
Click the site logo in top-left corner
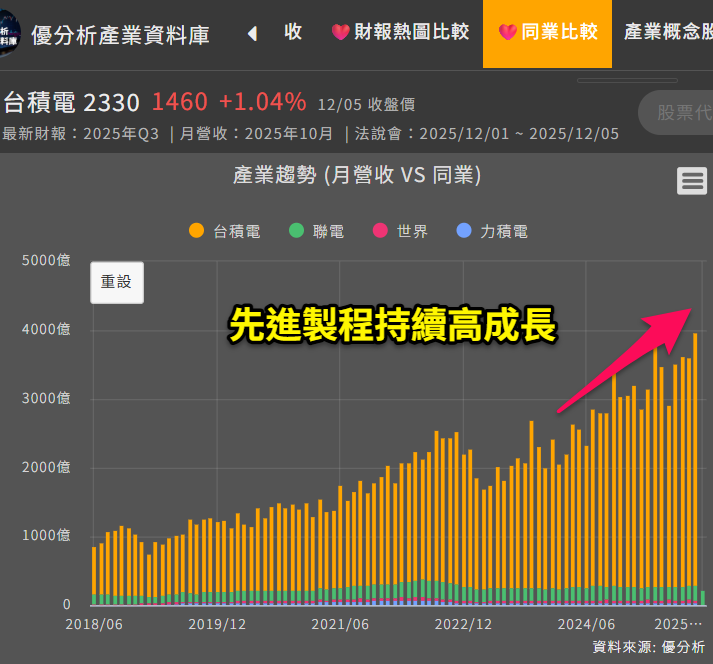(8, 33)
